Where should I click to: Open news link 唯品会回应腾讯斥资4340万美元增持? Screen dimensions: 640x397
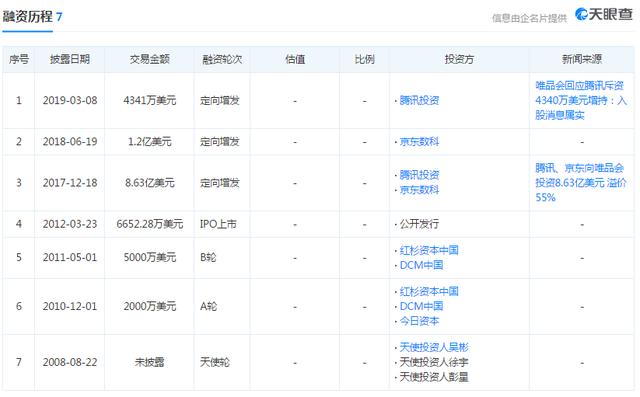pyautogui.click(x=581, y=100)
